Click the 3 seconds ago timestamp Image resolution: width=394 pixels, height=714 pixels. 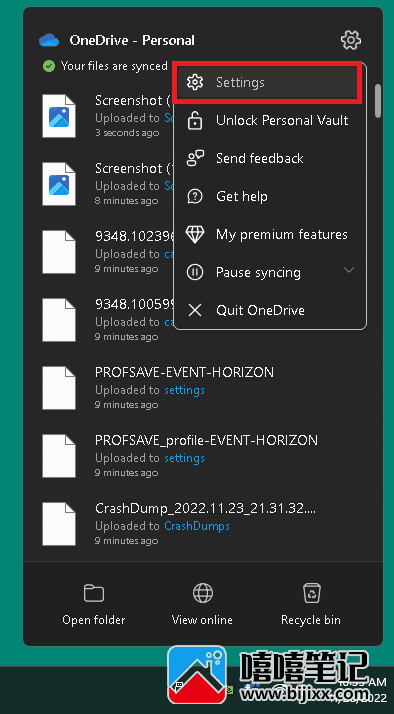coord(127,133)
